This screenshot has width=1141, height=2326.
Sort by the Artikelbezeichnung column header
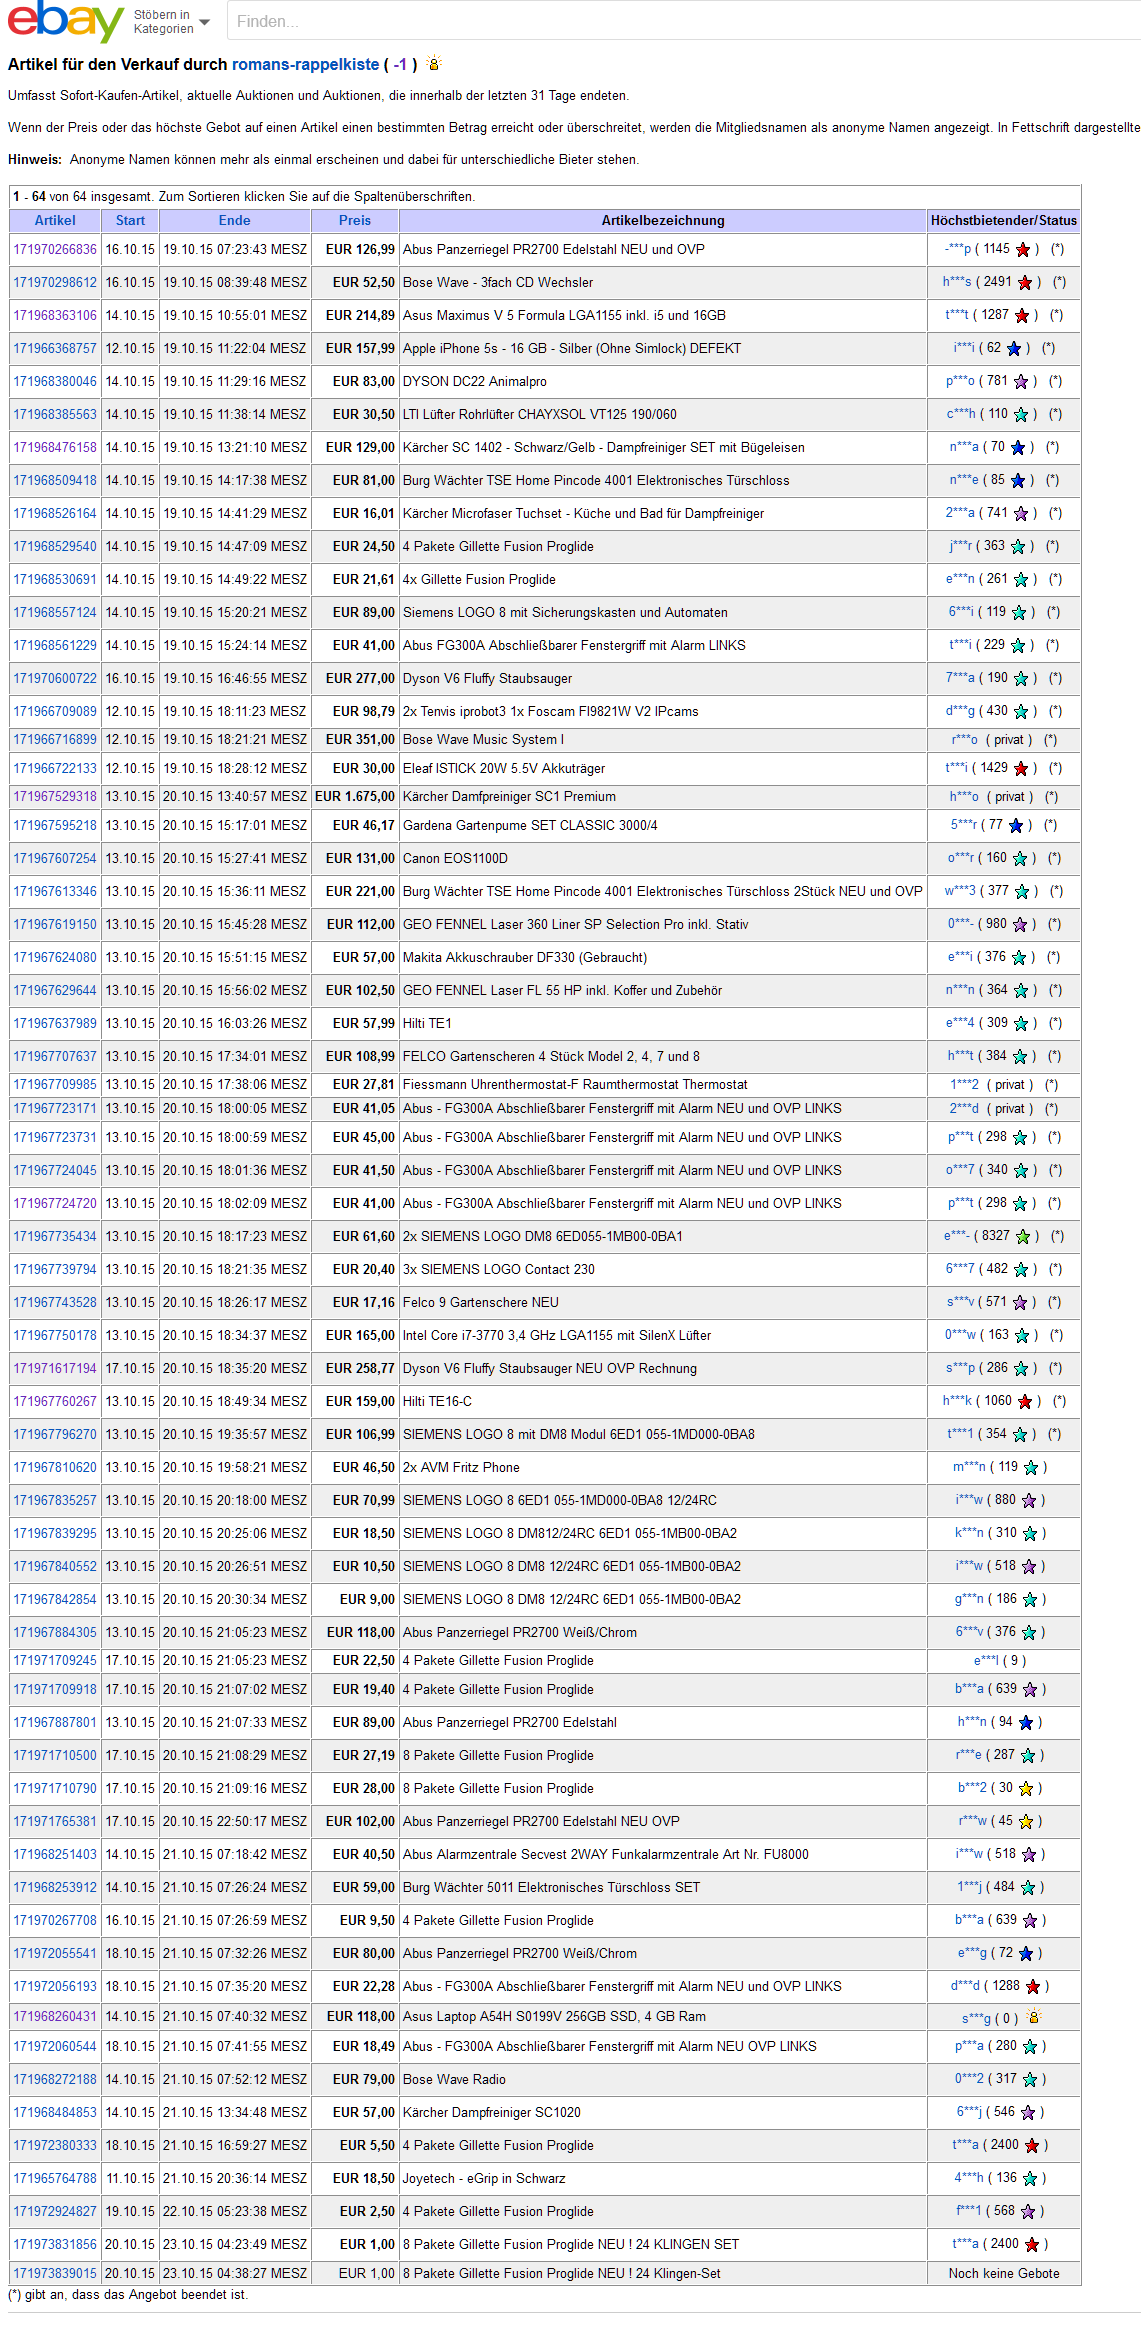click(x=663, y=221)
